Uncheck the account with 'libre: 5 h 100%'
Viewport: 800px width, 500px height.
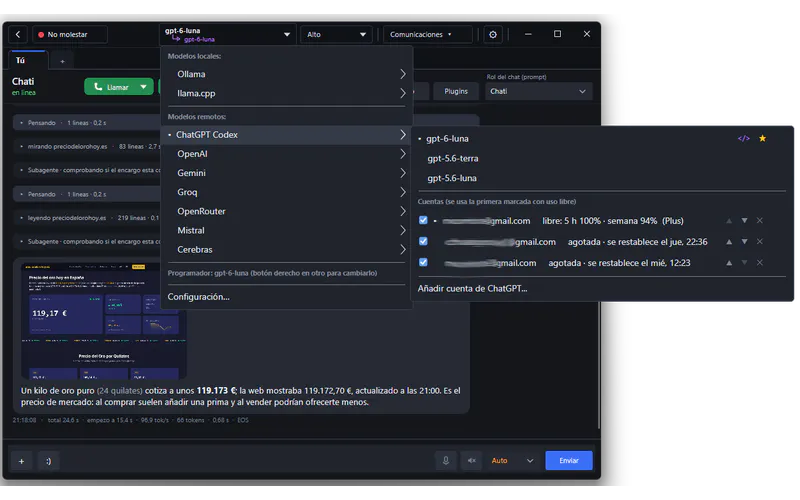tap(423, 220)
